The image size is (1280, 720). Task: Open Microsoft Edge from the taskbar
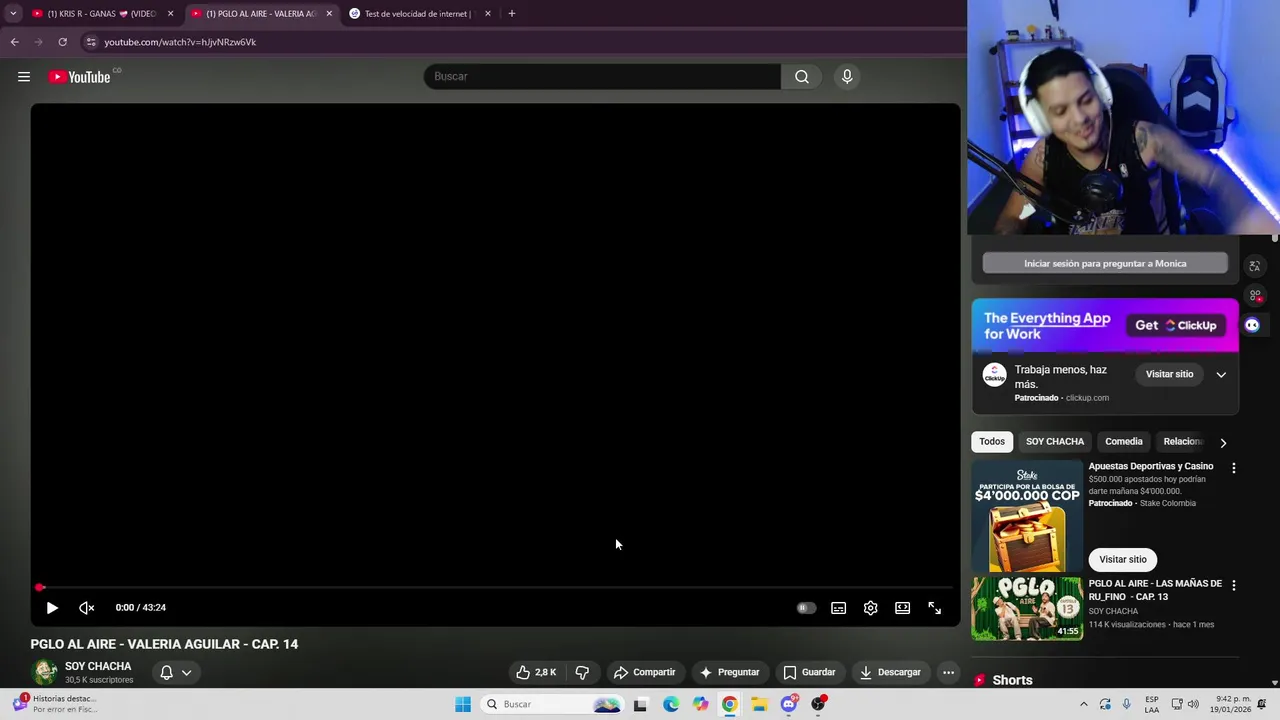tap(671, 704)
